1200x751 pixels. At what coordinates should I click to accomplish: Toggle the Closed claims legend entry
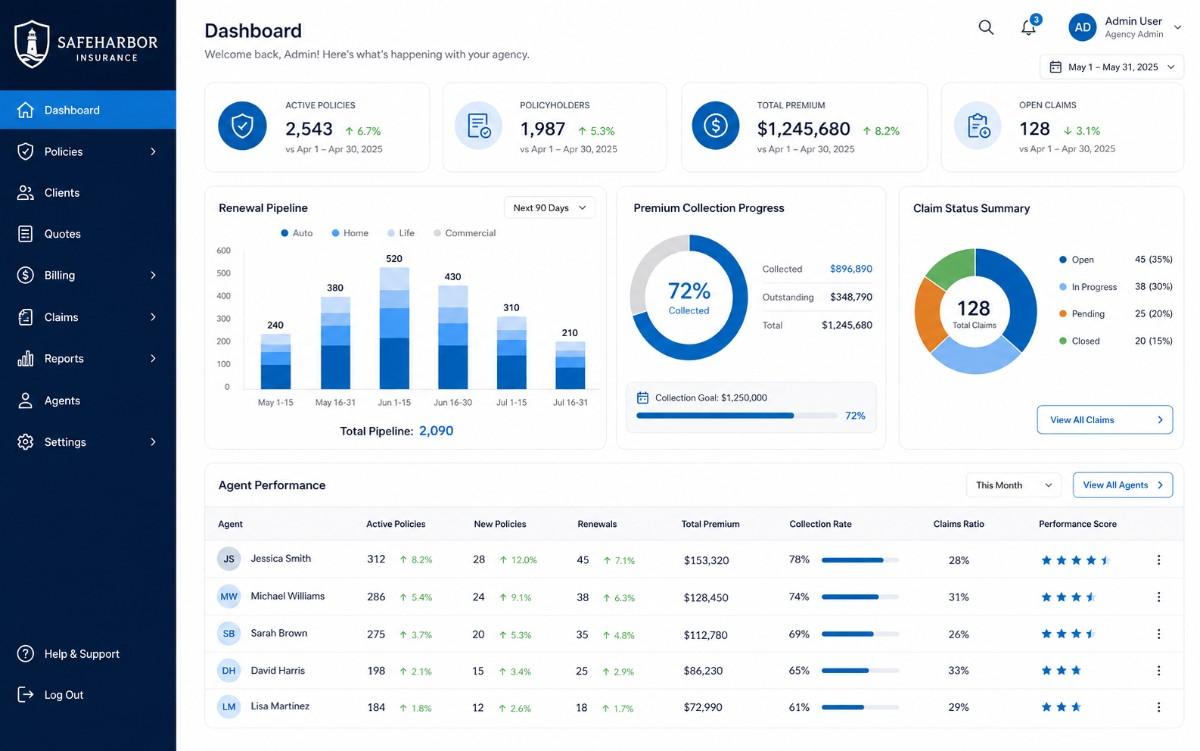point(1115,341)
